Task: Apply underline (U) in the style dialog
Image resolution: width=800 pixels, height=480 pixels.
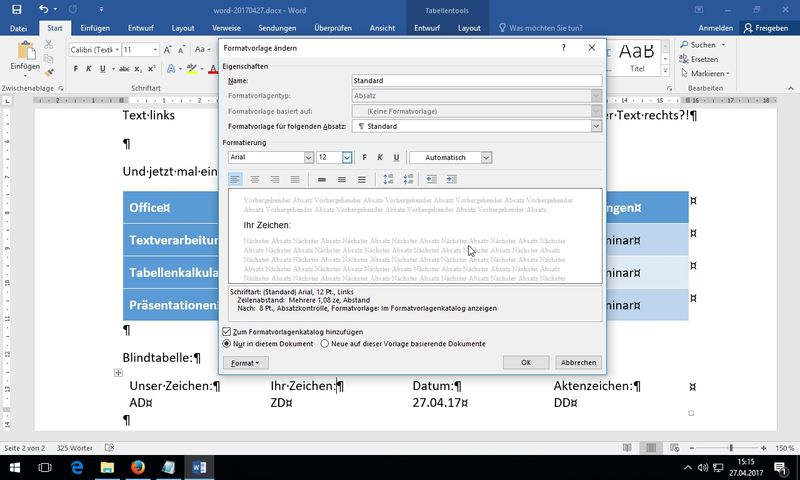Action: coord(396,157)
